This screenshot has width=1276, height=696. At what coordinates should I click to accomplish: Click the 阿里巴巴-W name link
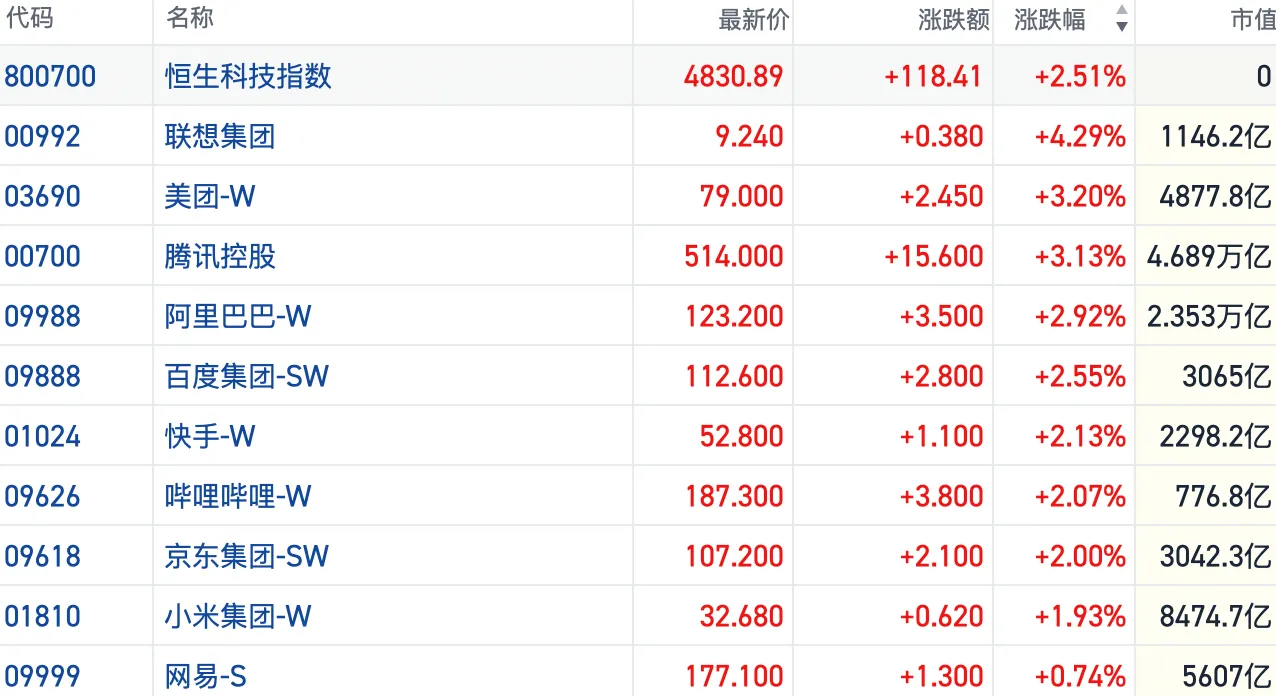point(238,316)
